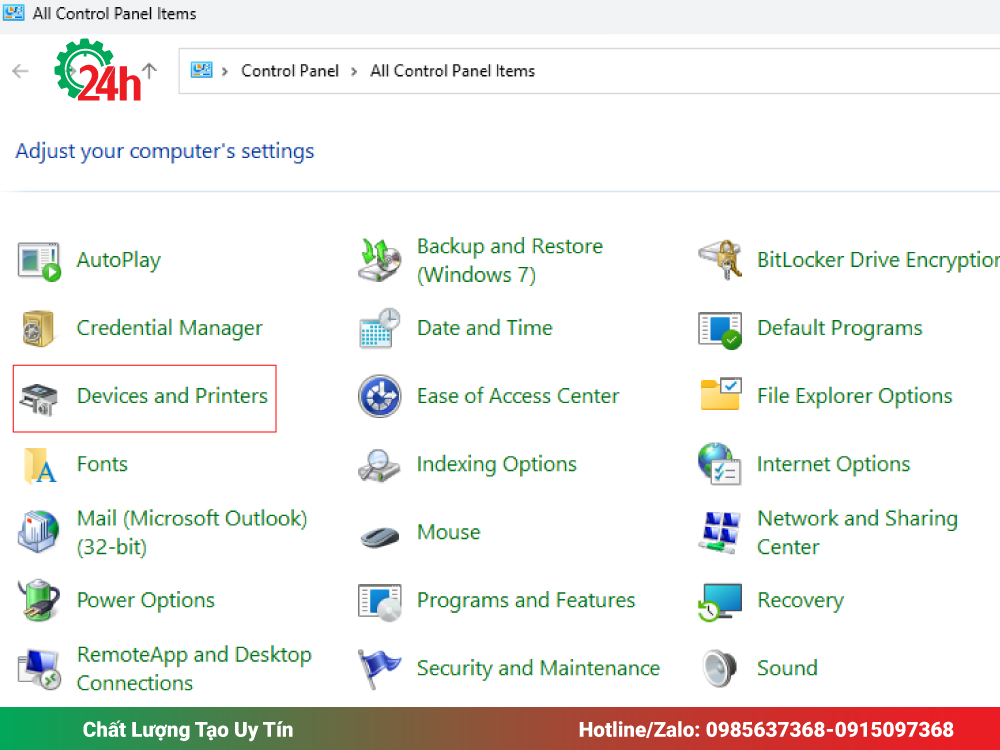This screenshot has width=1000, height=750.
Task: Open the Network and Sharing Center link
Action: [857, 533]
